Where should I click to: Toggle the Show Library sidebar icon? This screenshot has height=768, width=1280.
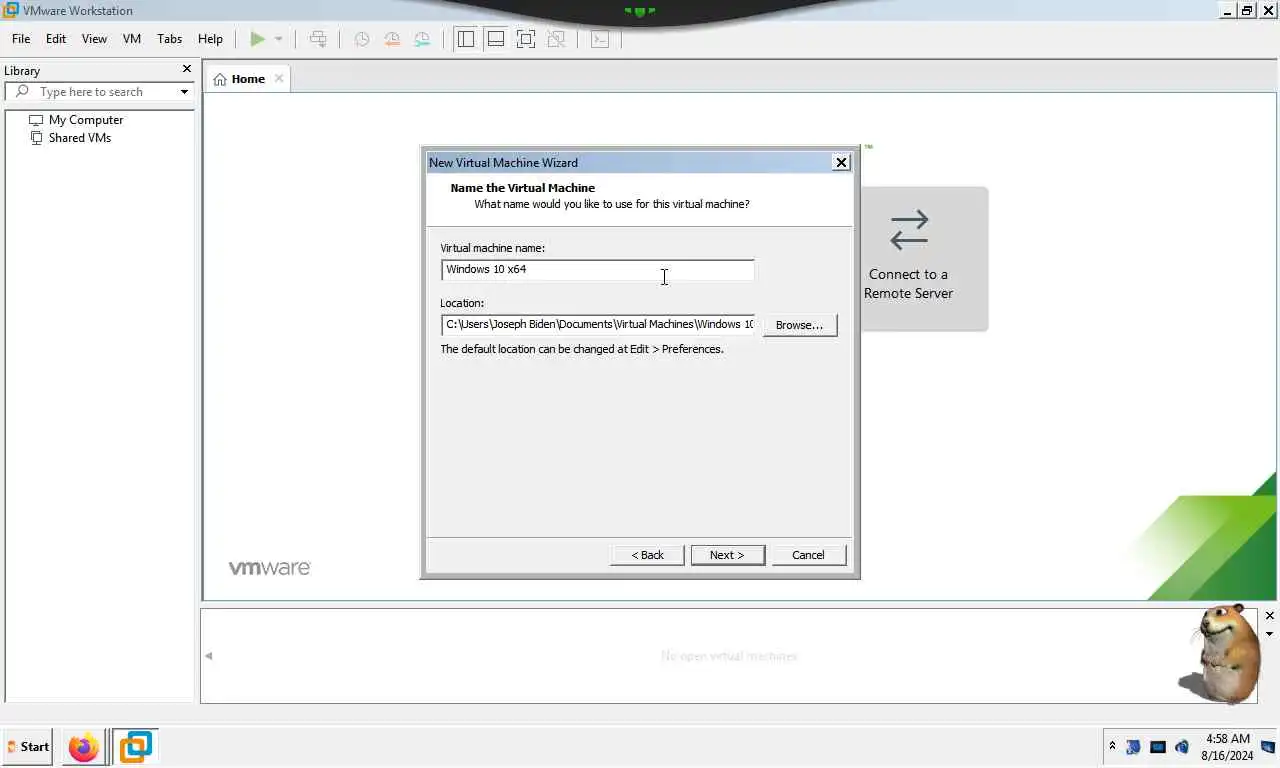[x=465, y=39]
